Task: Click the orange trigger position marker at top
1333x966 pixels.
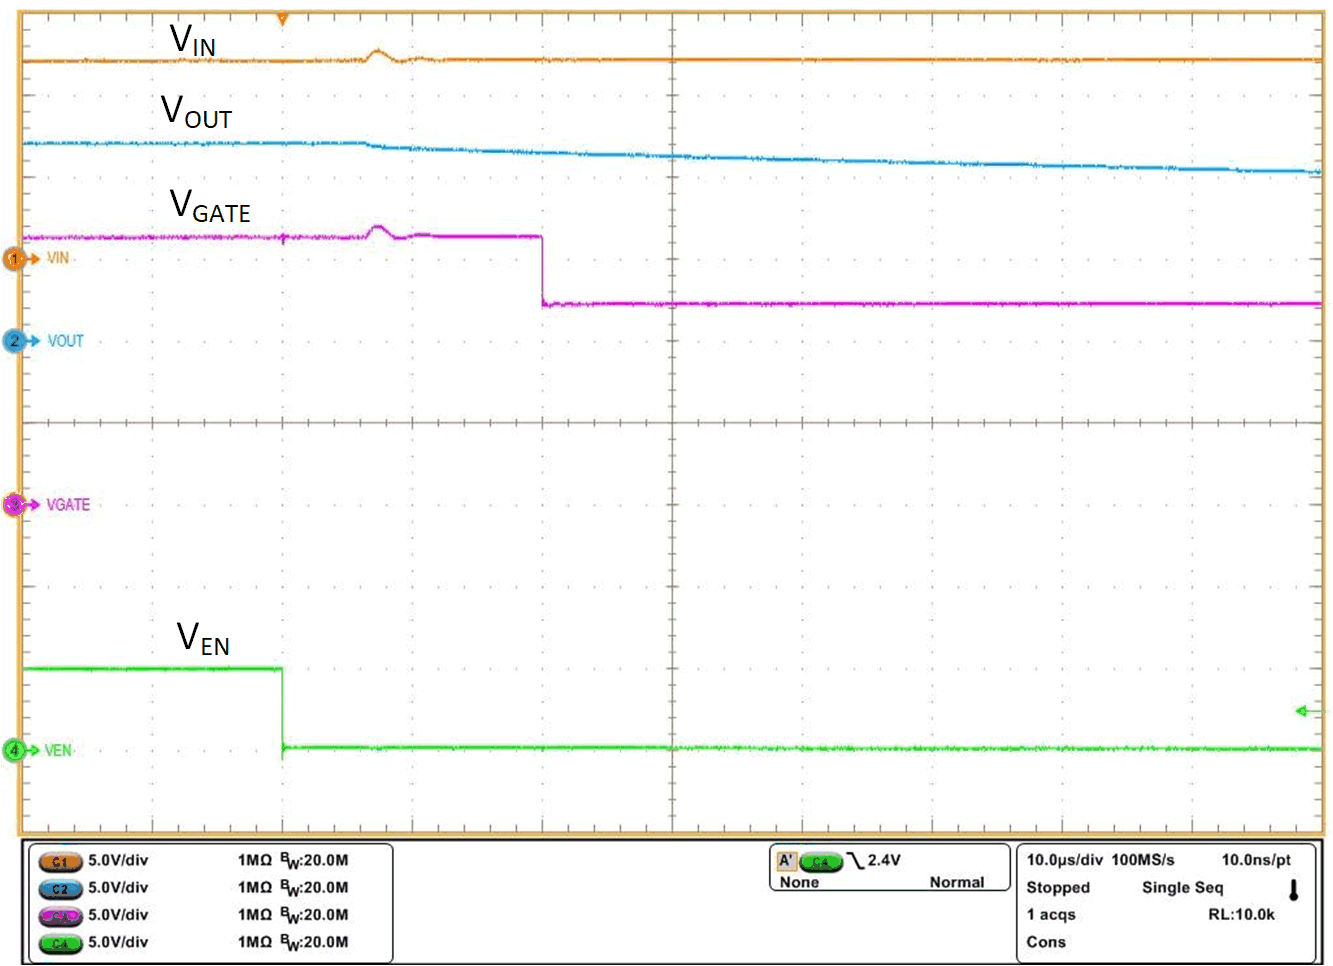Action: [282, 19]
